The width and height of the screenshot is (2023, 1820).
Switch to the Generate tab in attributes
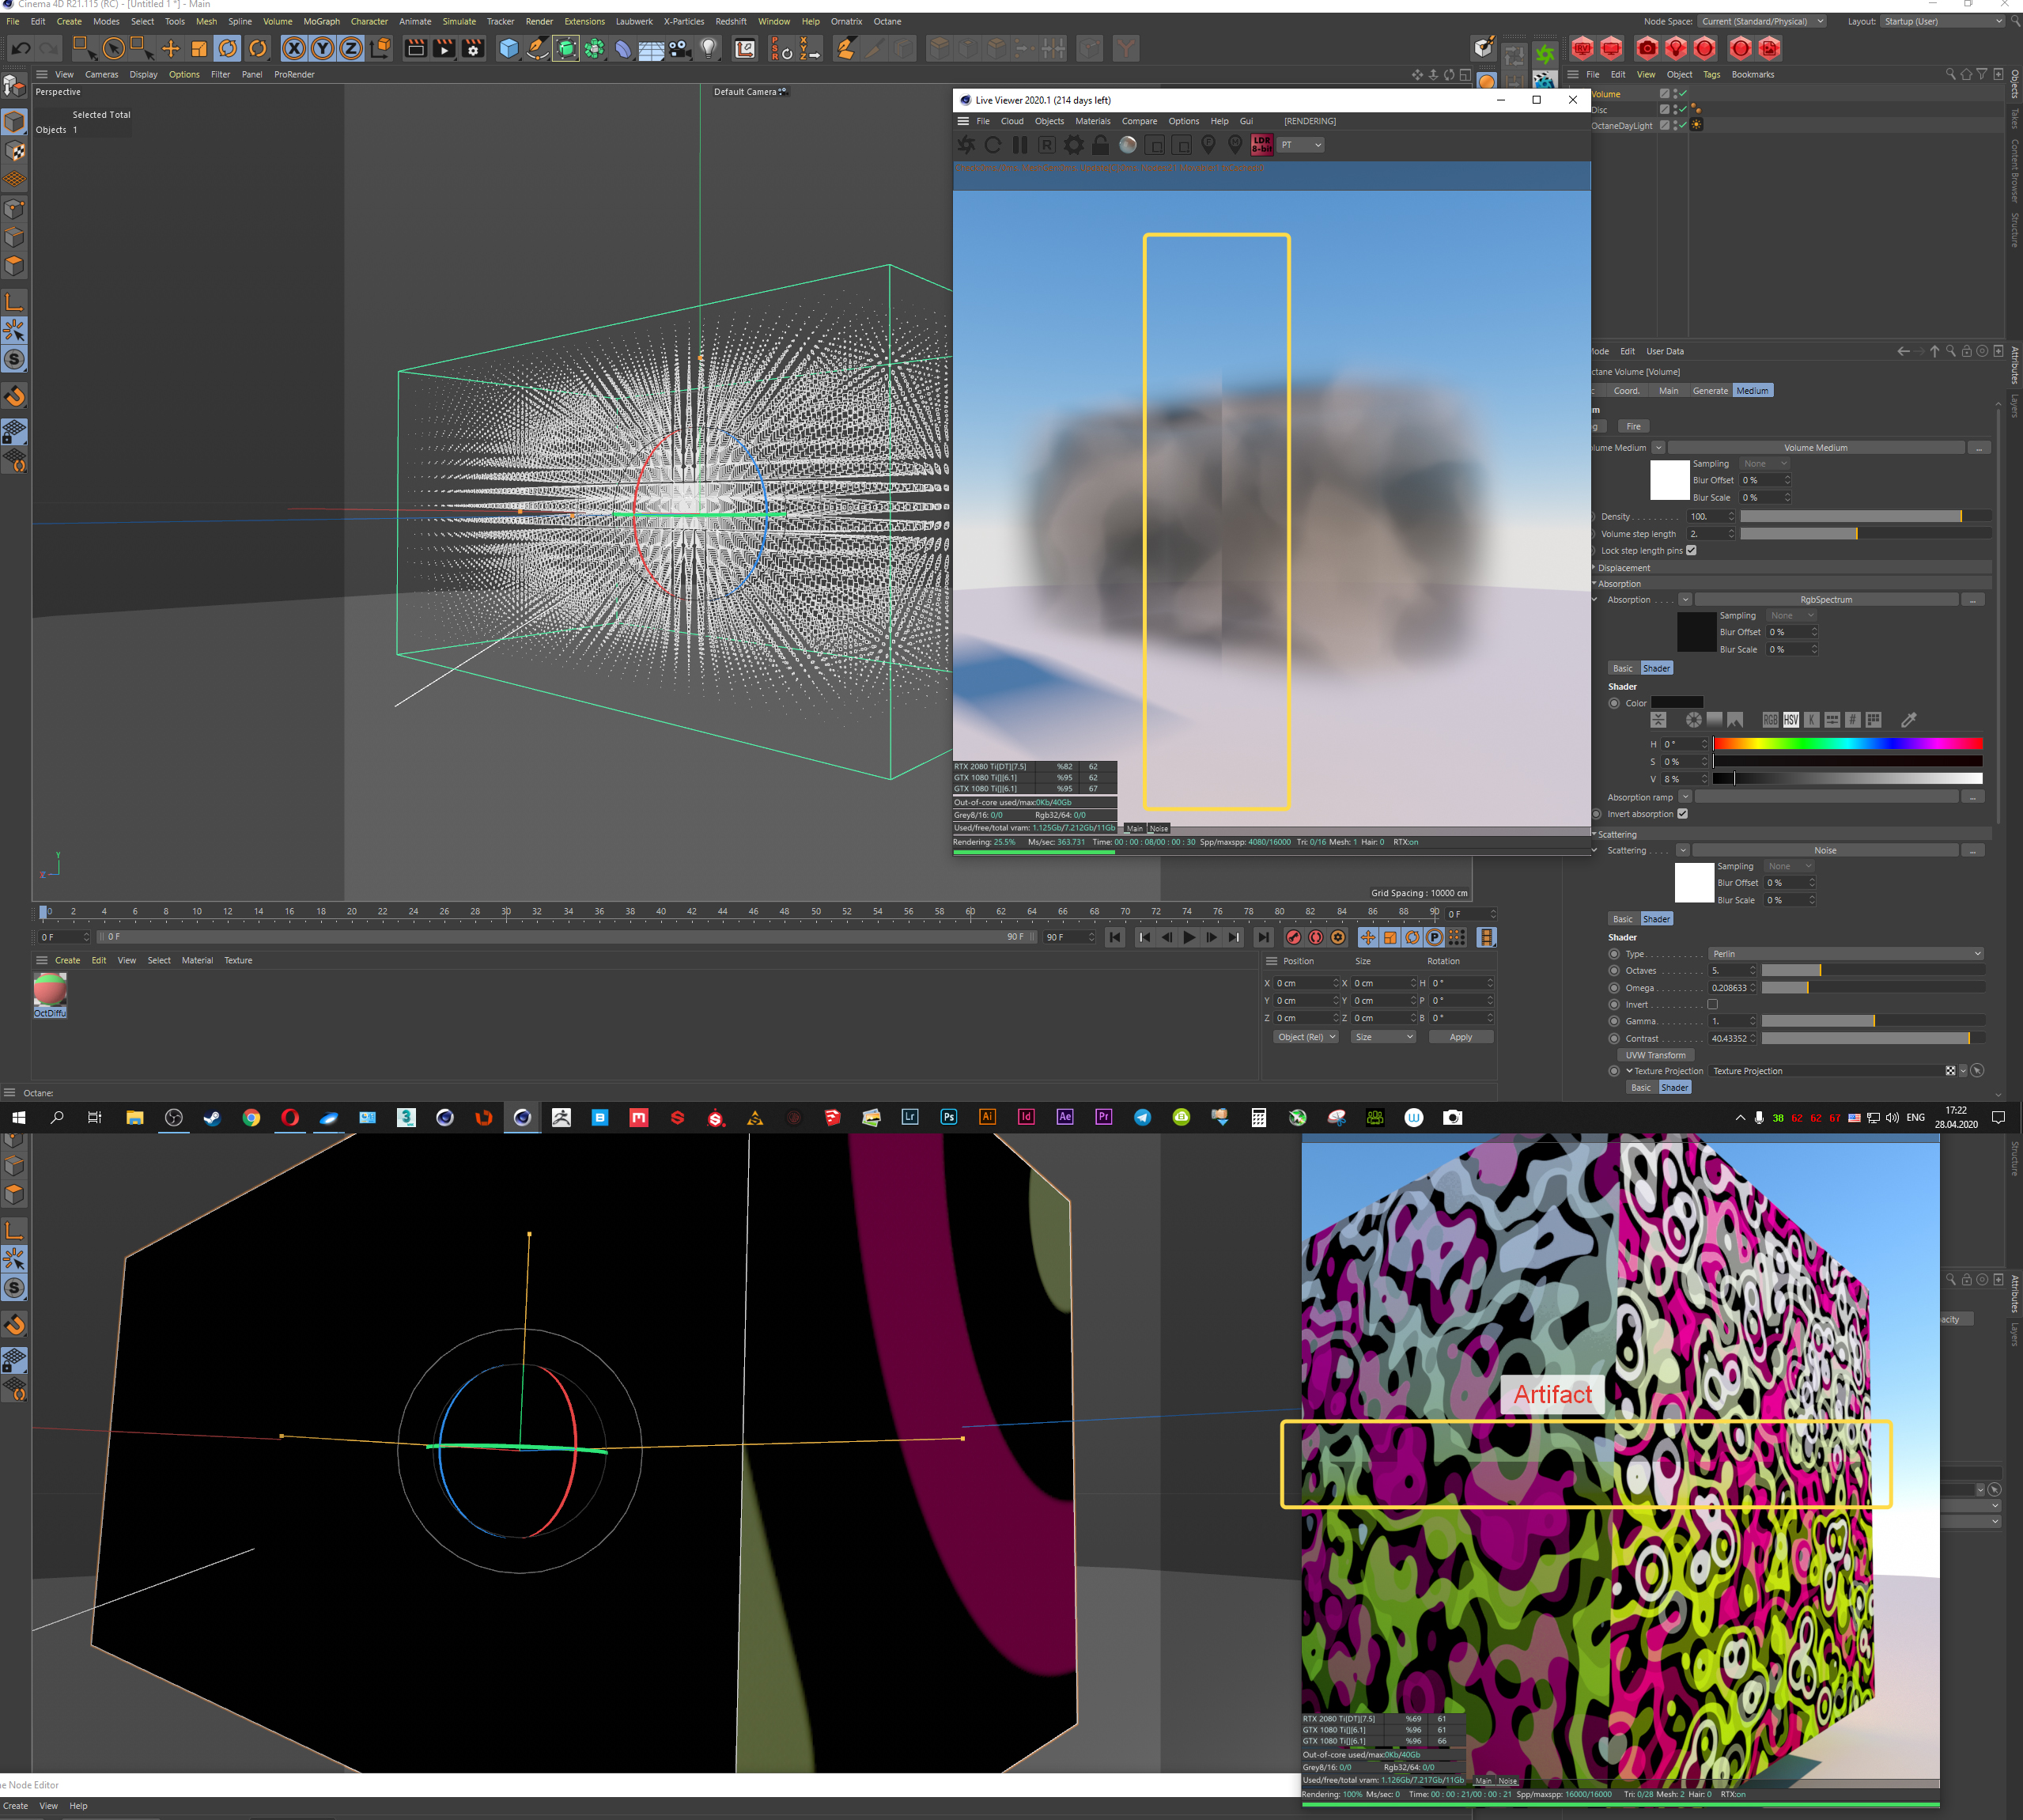pyautogui.click(x=1709, y=391)
